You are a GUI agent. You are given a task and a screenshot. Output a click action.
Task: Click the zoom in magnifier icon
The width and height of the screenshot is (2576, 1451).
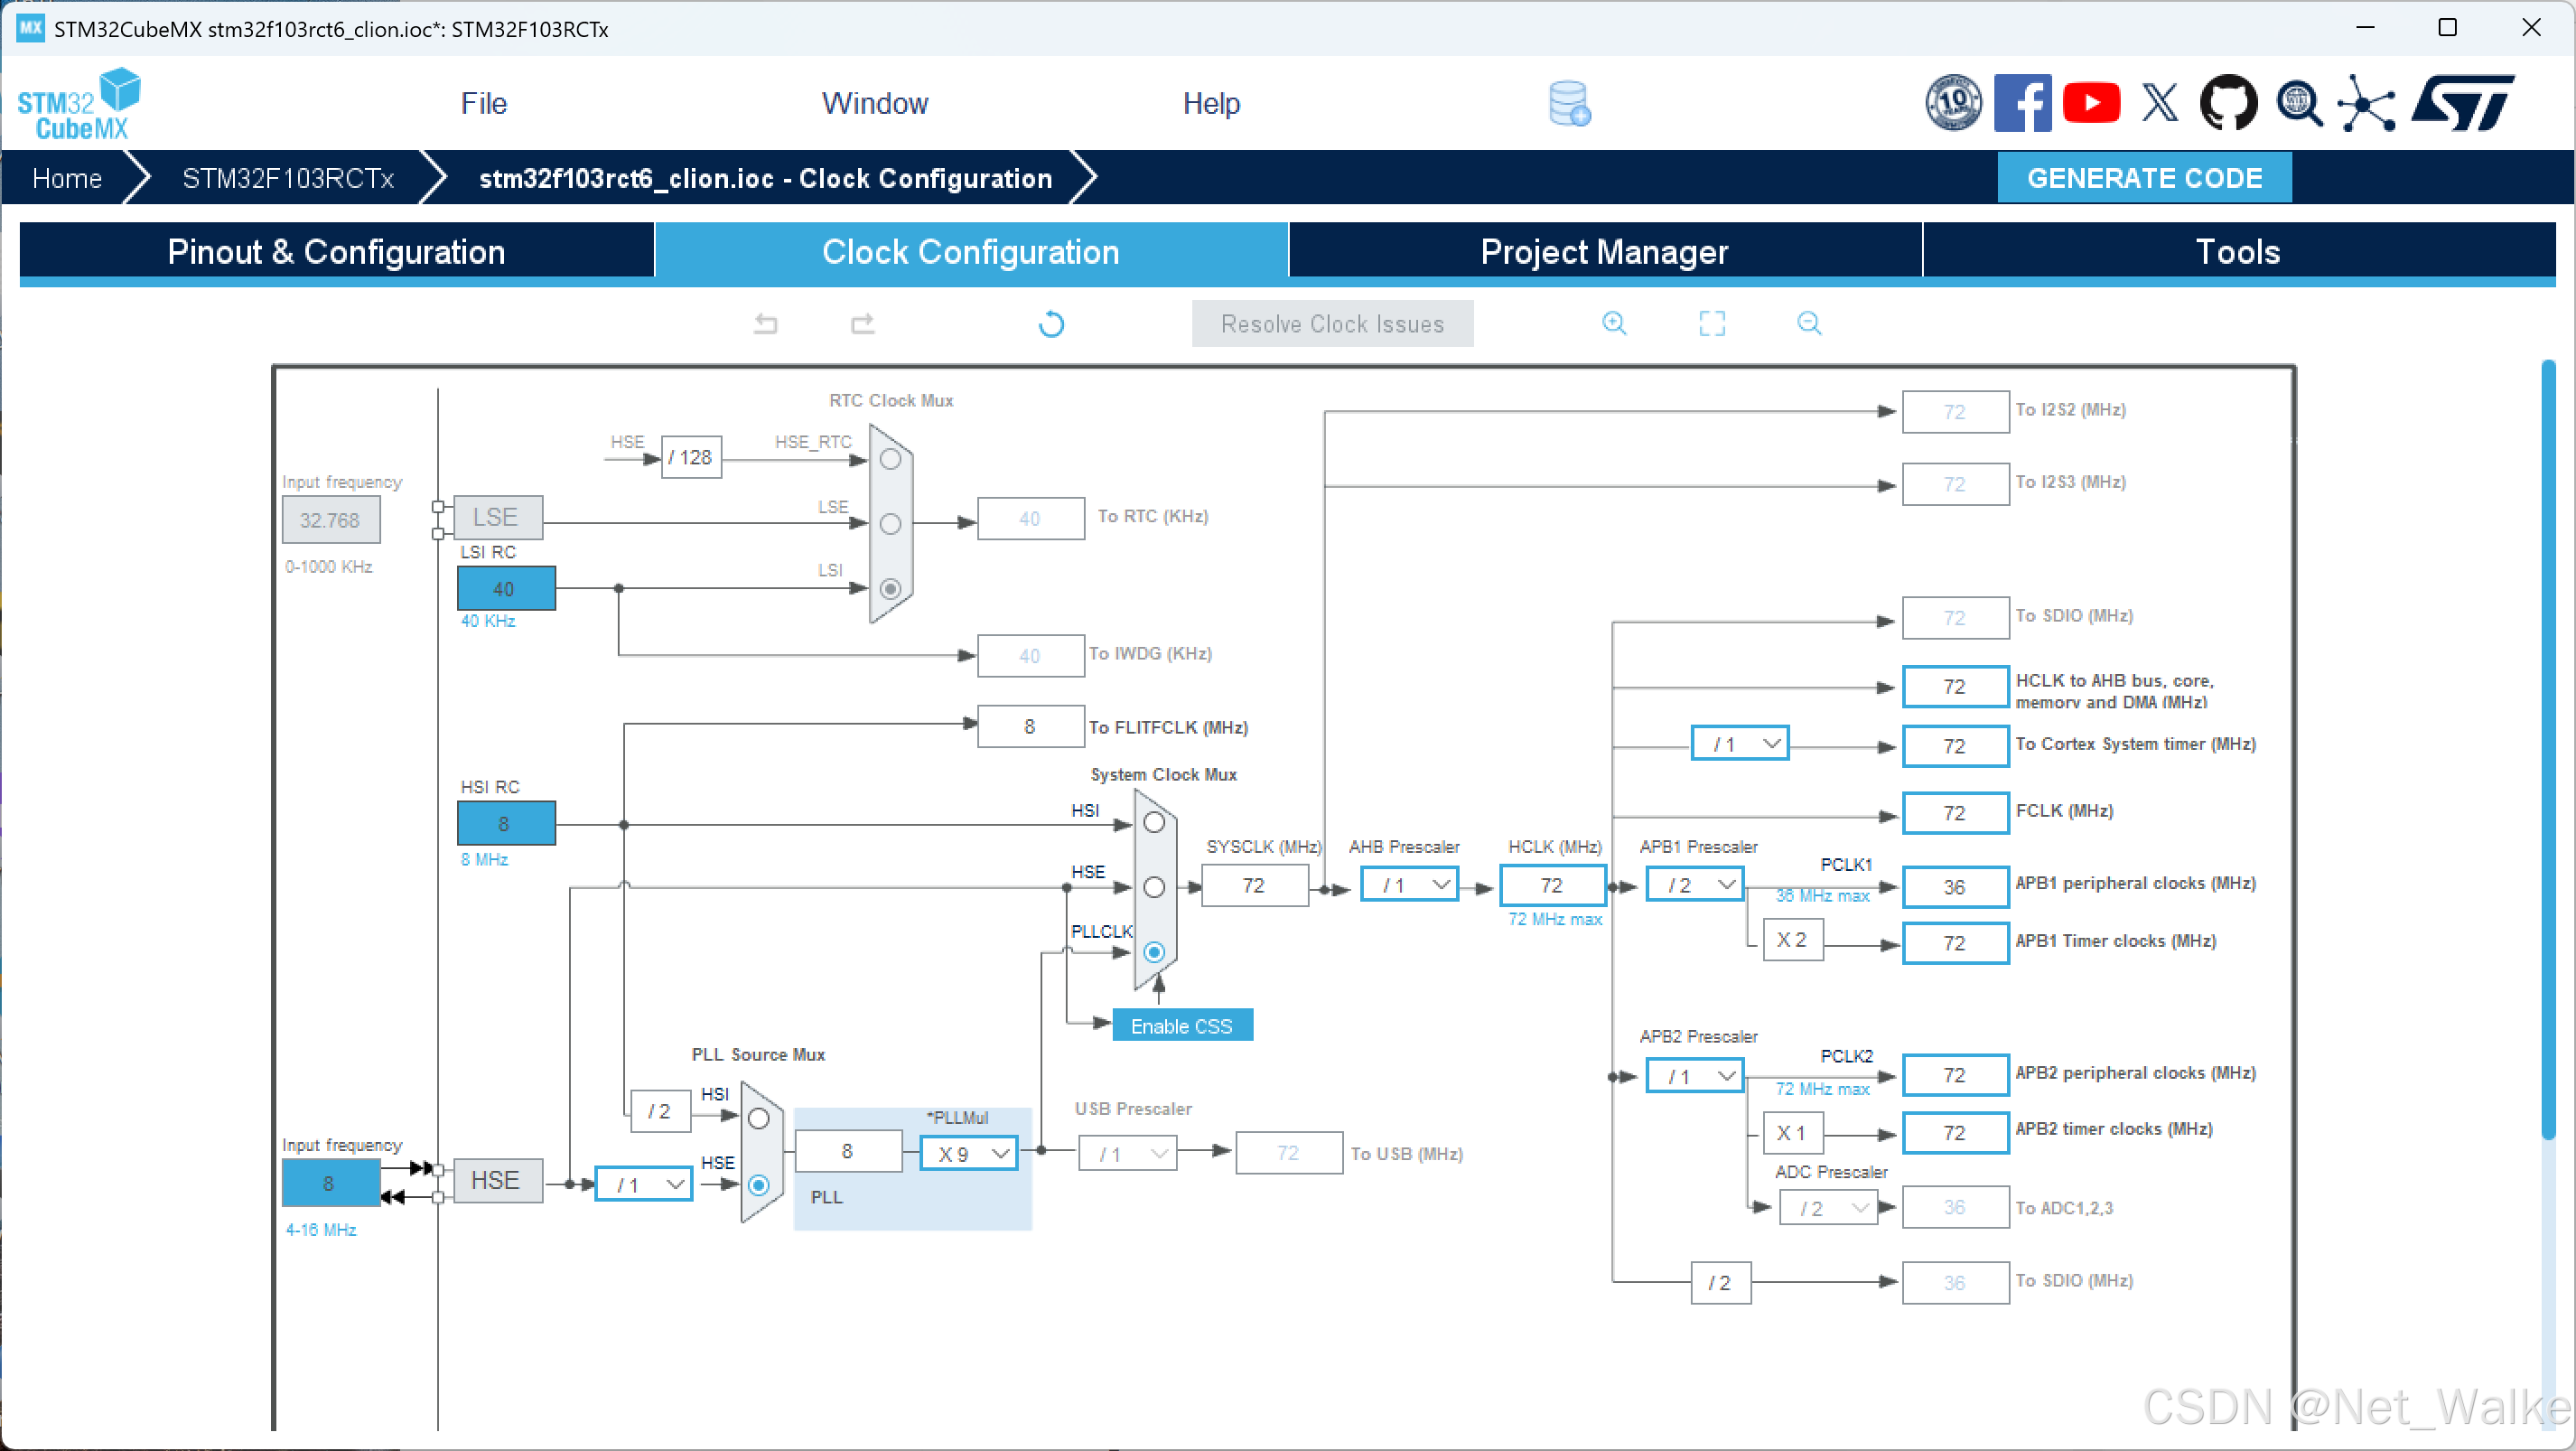pos(1614,323)
